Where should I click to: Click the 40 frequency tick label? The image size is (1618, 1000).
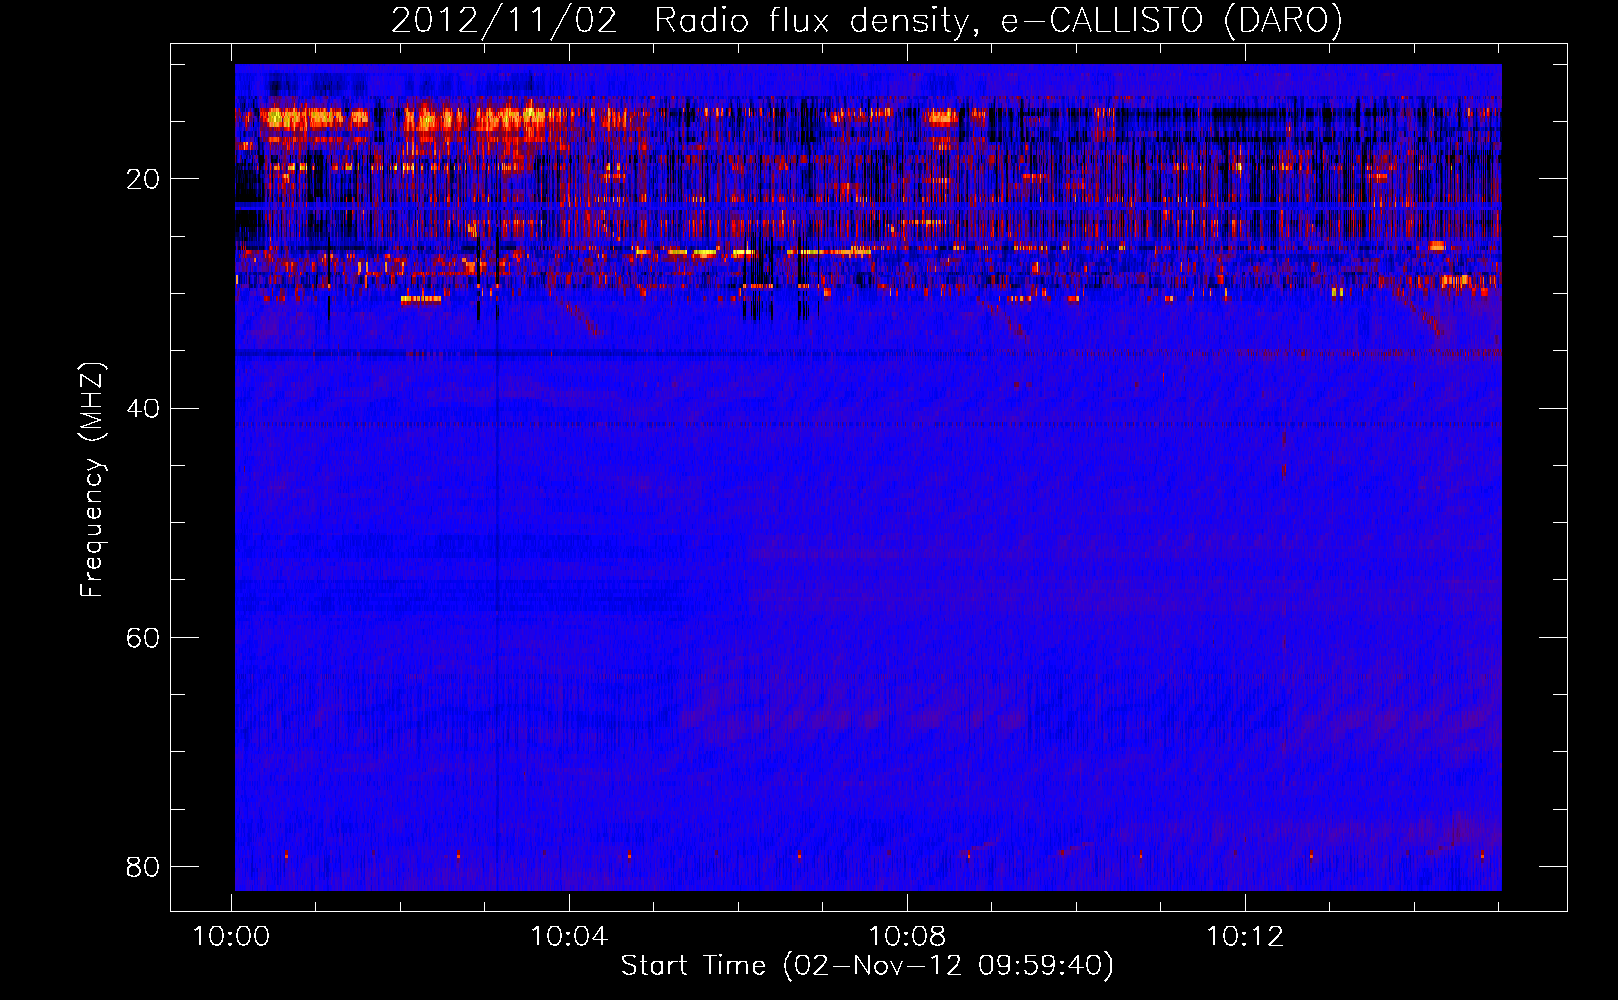point(142,408)
